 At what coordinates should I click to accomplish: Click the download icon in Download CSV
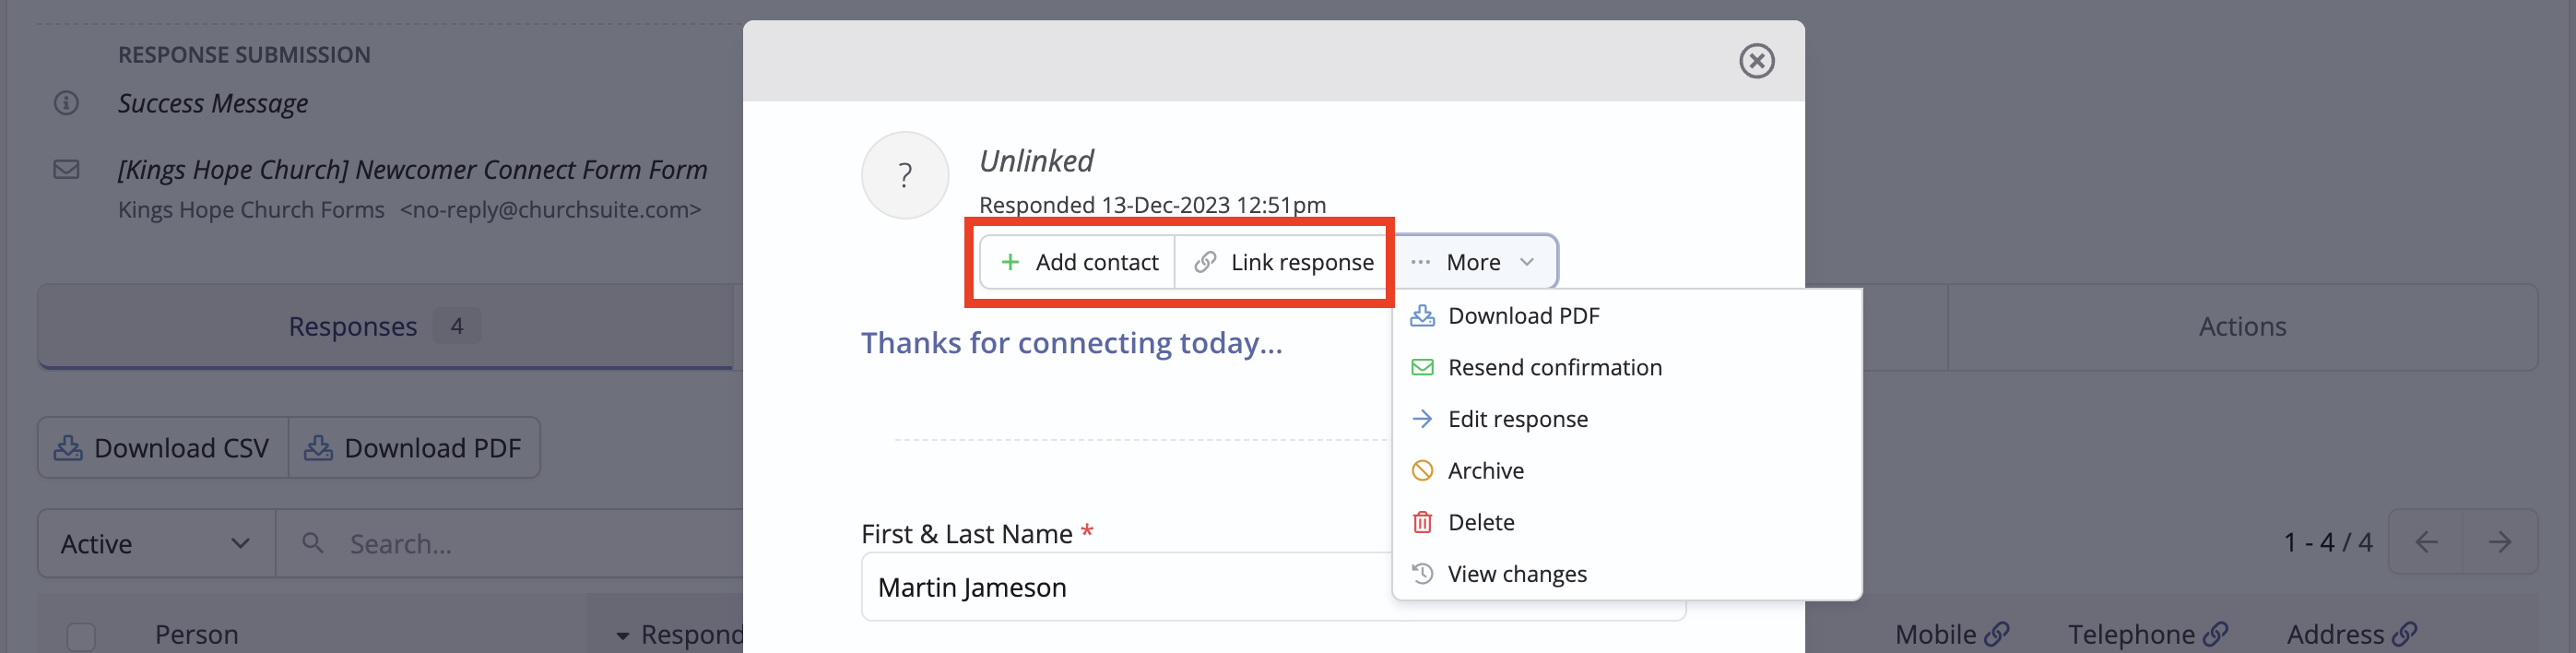coord(68,448)
